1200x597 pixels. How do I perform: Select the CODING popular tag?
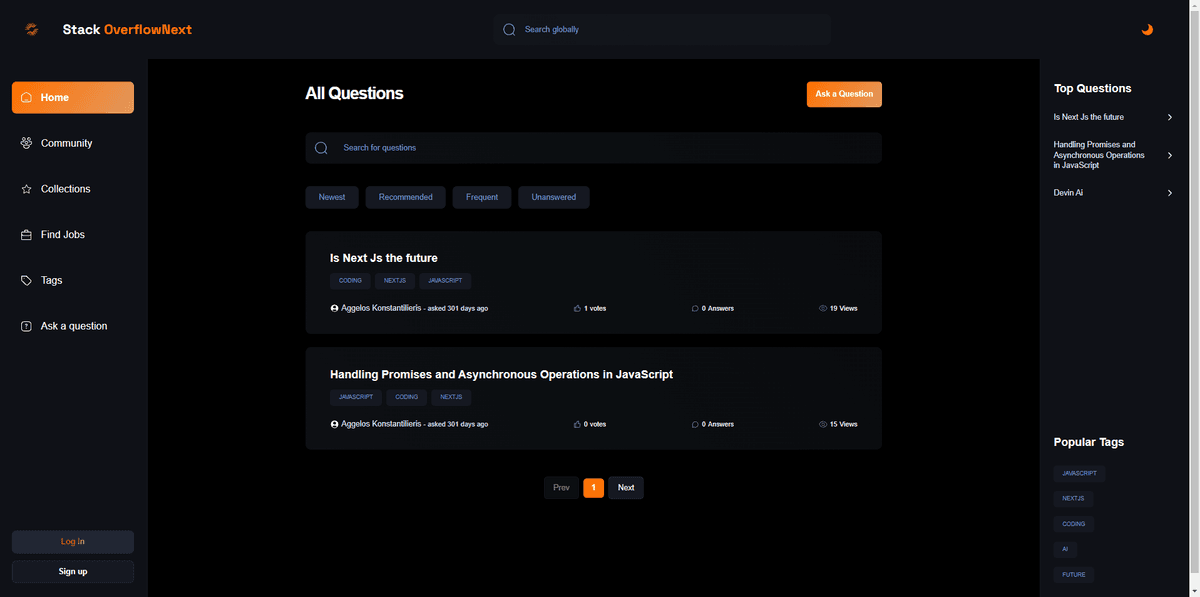1073,523
